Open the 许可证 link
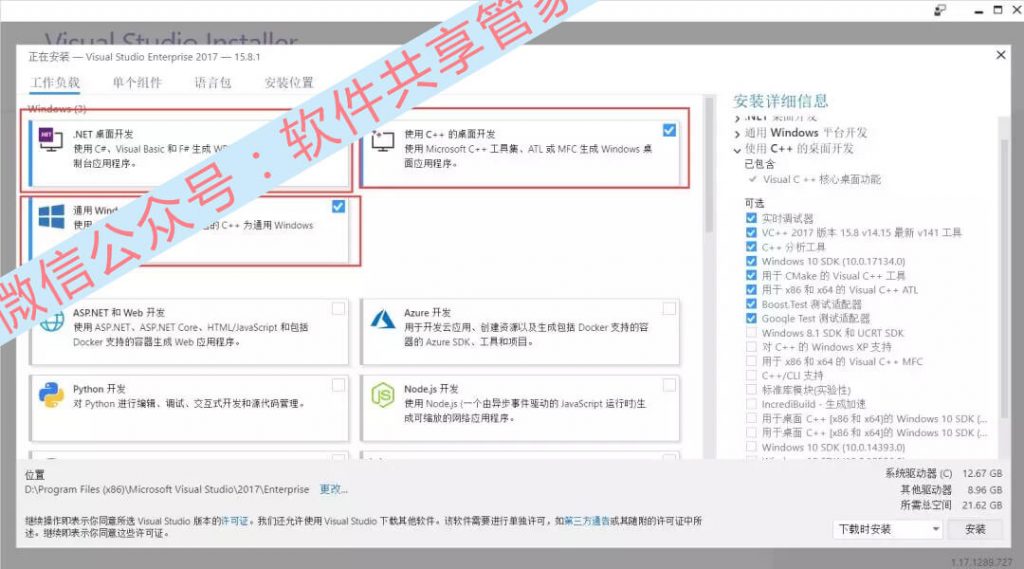The image size is (1024, 569). 235,521
